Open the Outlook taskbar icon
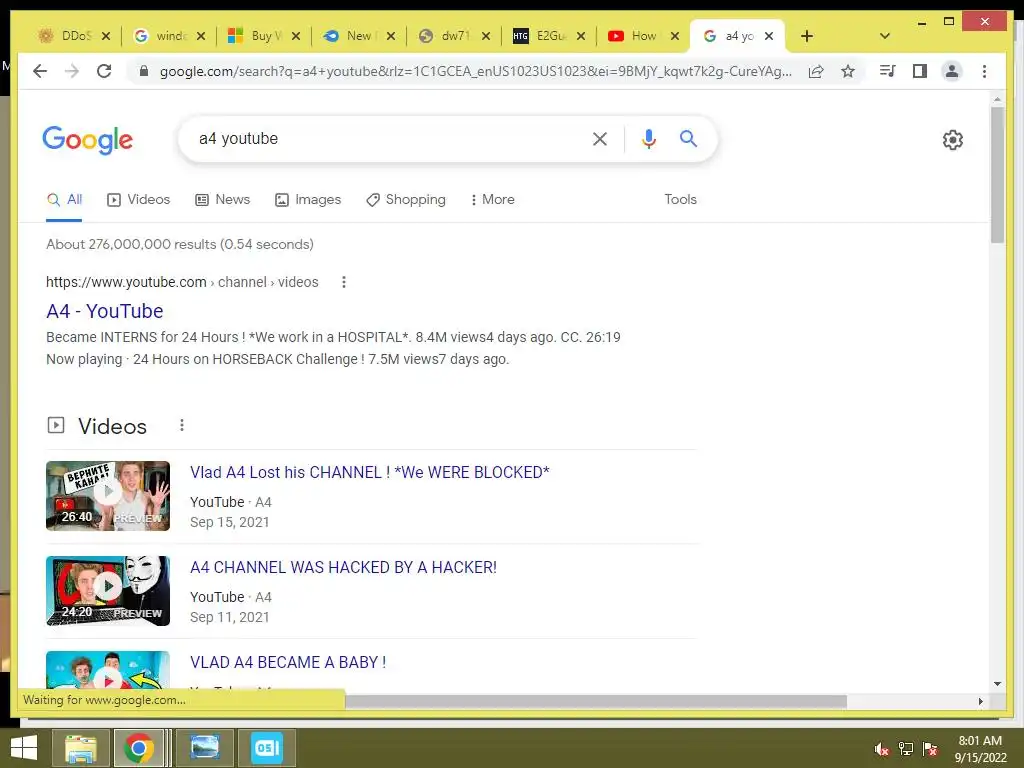The height and width of the screenshot is (768, 1024). 266,748
